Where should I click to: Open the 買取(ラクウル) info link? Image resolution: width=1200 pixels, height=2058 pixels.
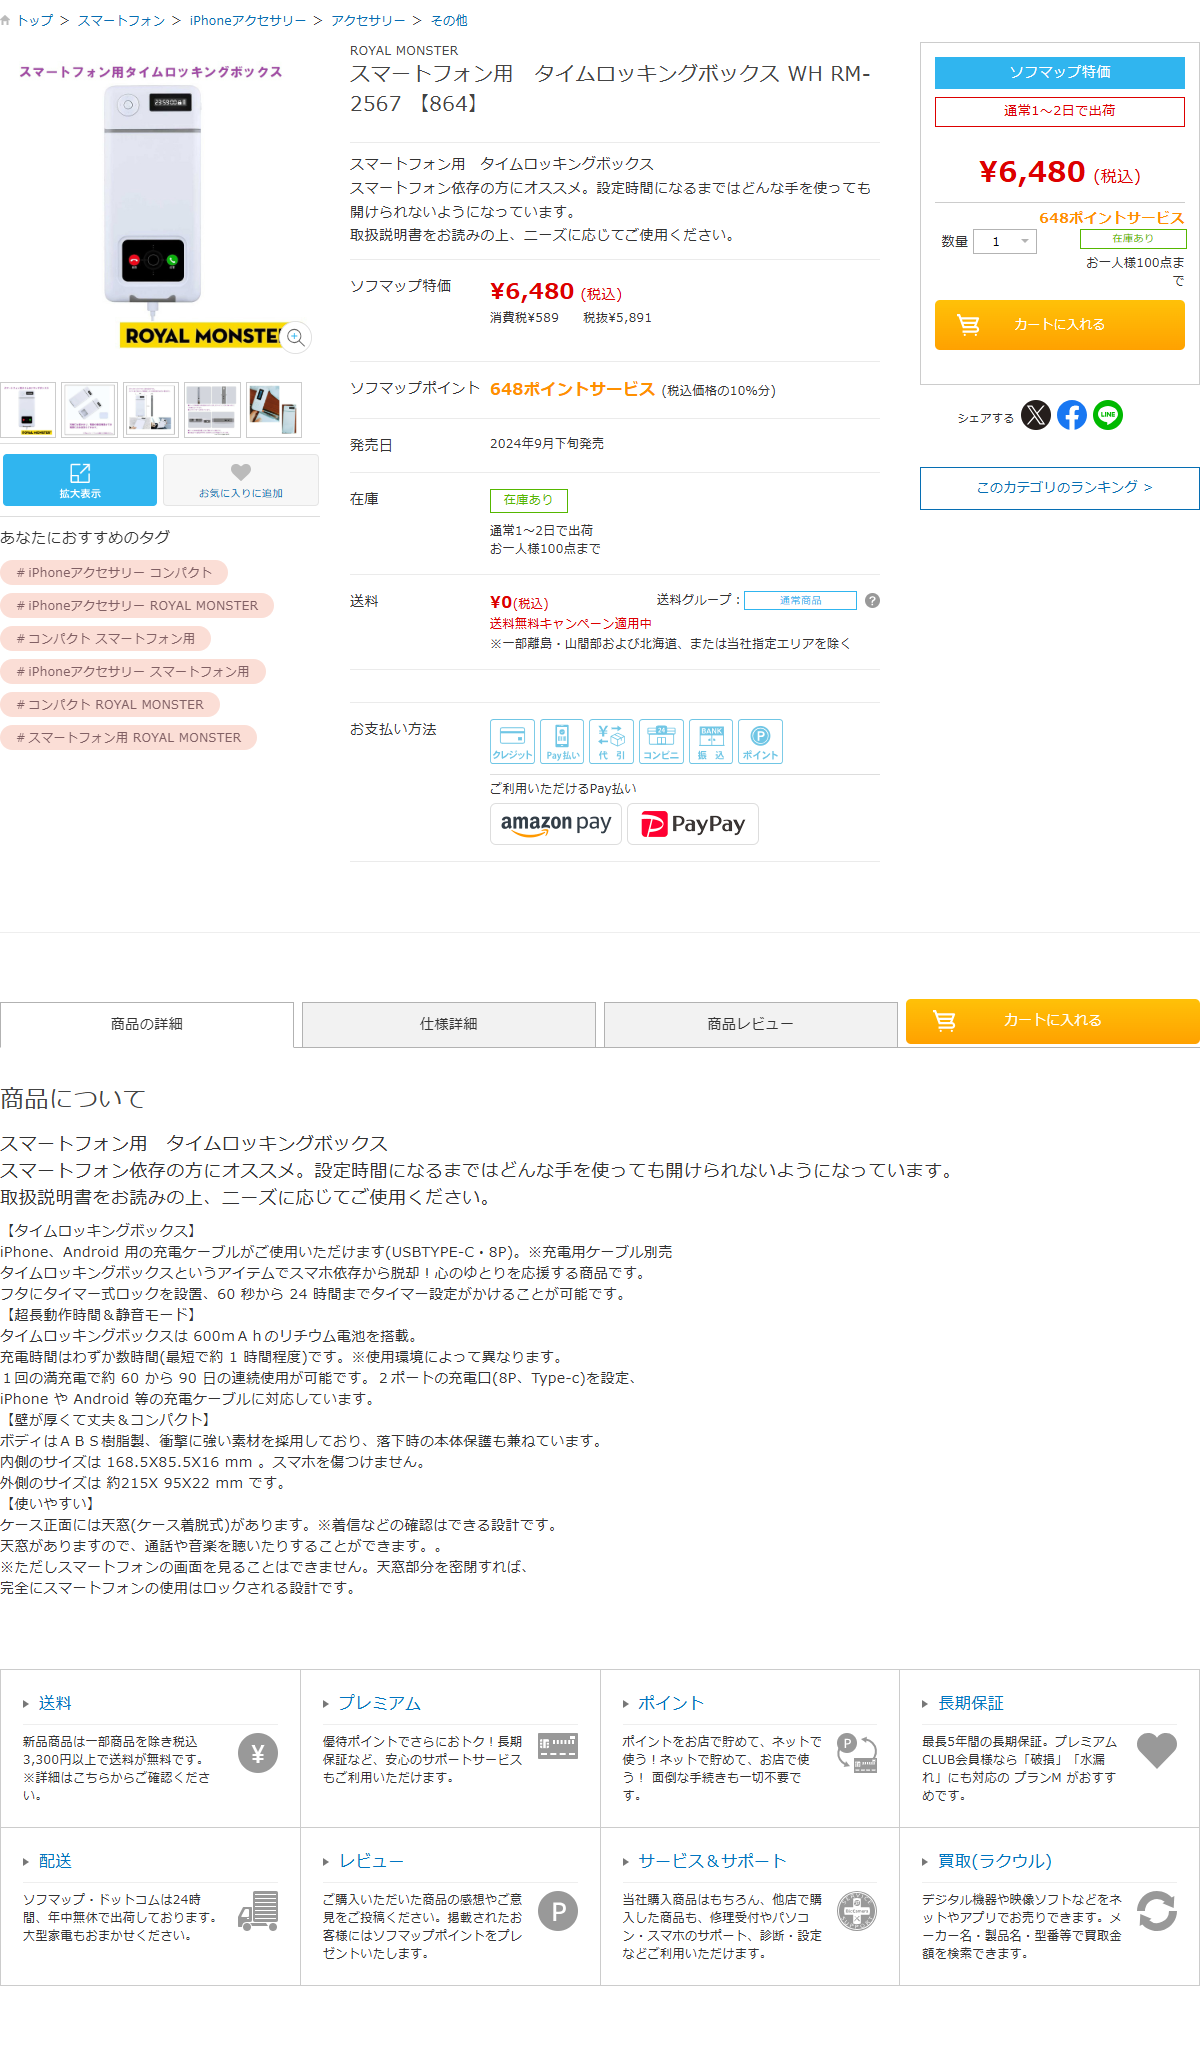[x=995, y=1861]
